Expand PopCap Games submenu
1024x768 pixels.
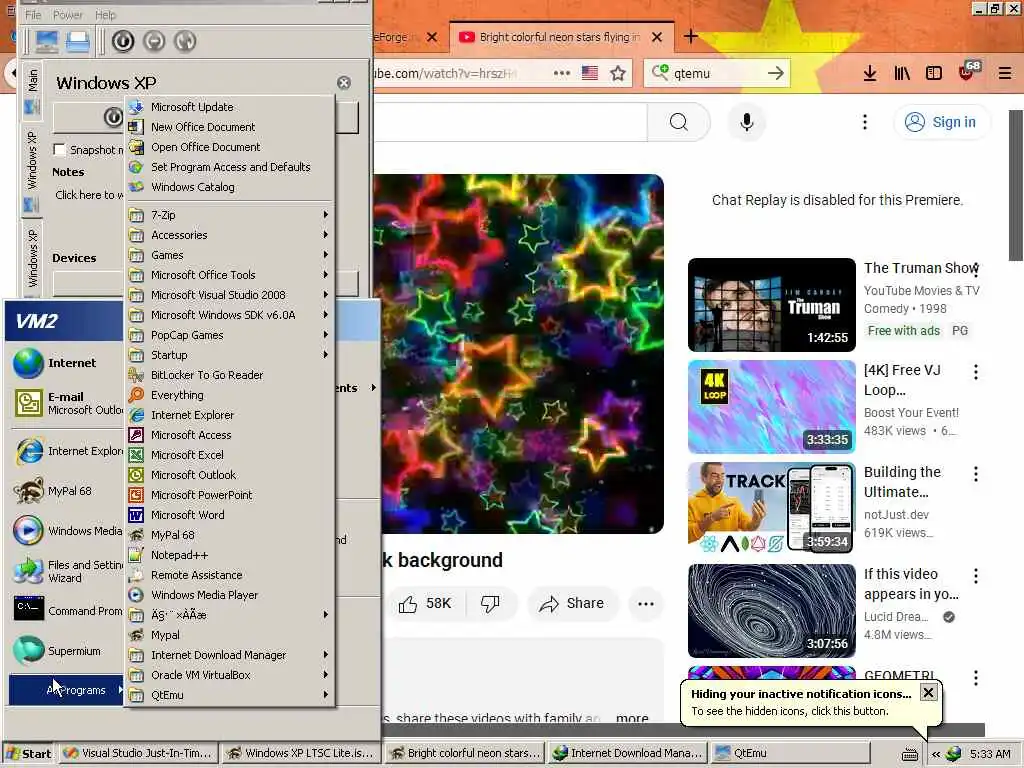(229, 335)
